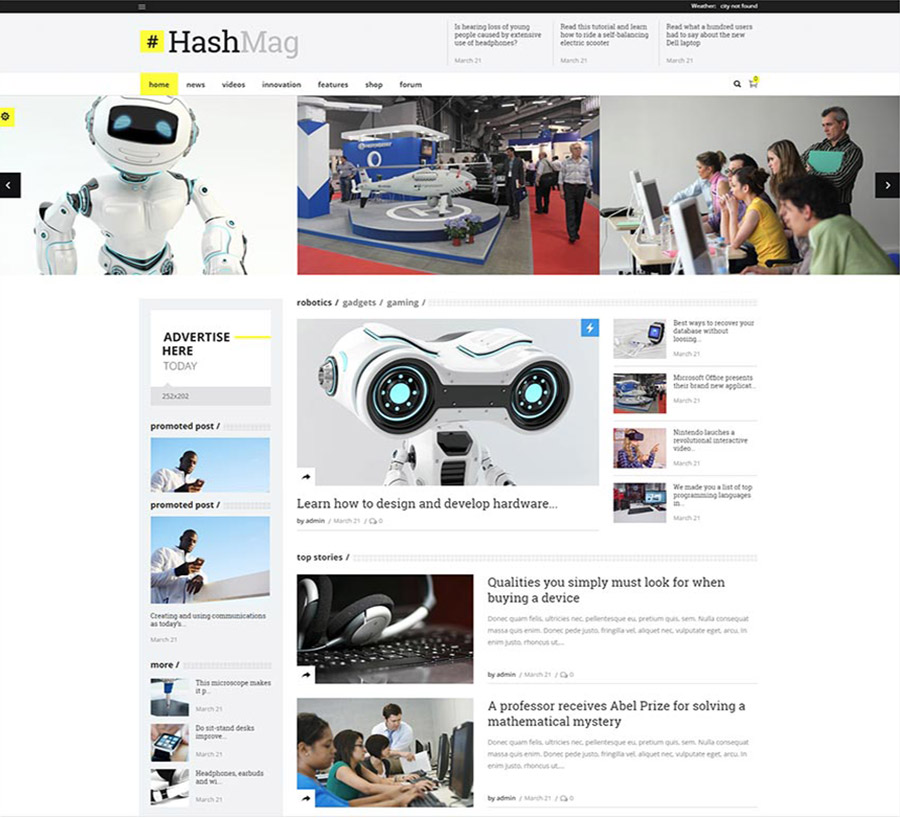The height and width of the screenshot is (818, 900).
Task: Click share arrow on headphones article image
Action: (x=307, y=673)
